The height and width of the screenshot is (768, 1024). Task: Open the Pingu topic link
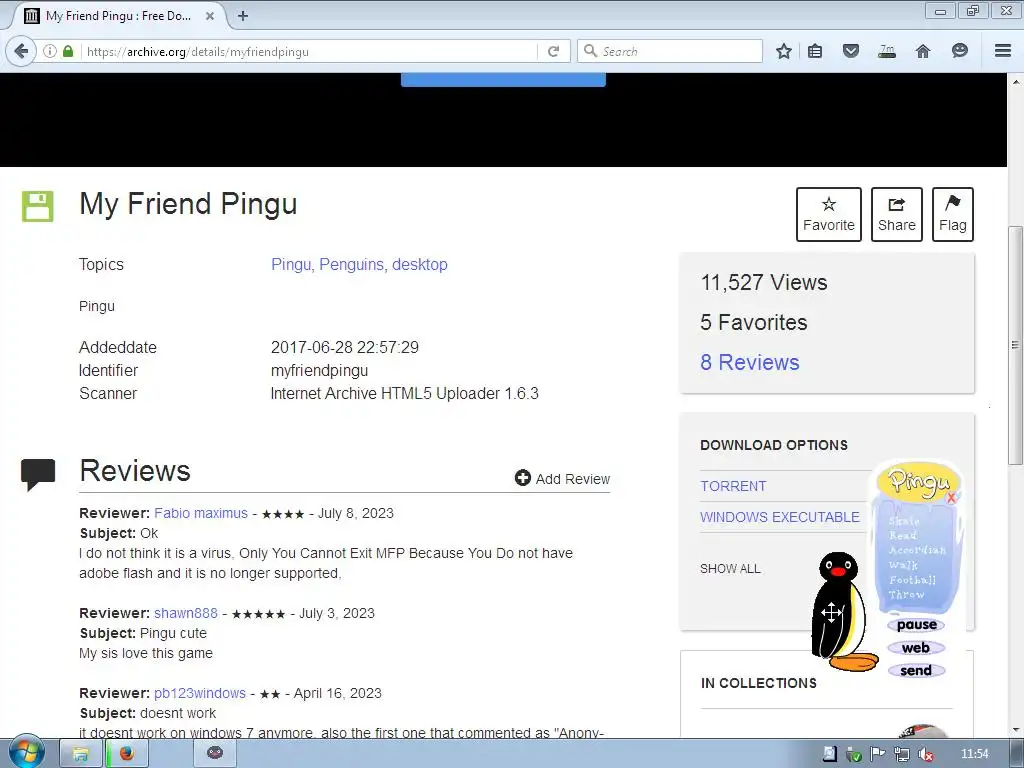[x=291, y=264]
